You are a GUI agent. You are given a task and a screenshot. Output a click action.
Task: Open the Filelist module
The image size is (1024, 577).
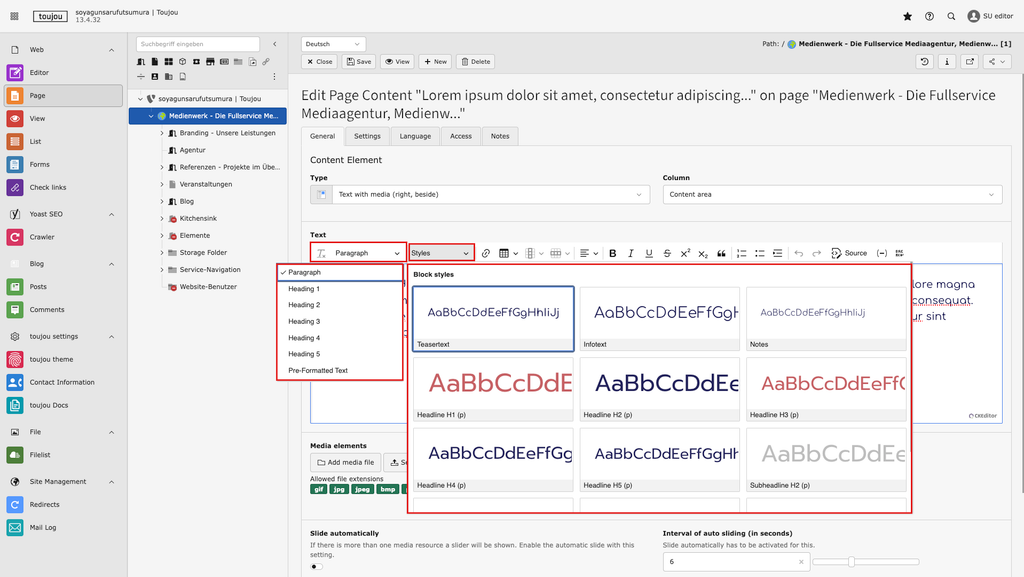click(63, 455)
